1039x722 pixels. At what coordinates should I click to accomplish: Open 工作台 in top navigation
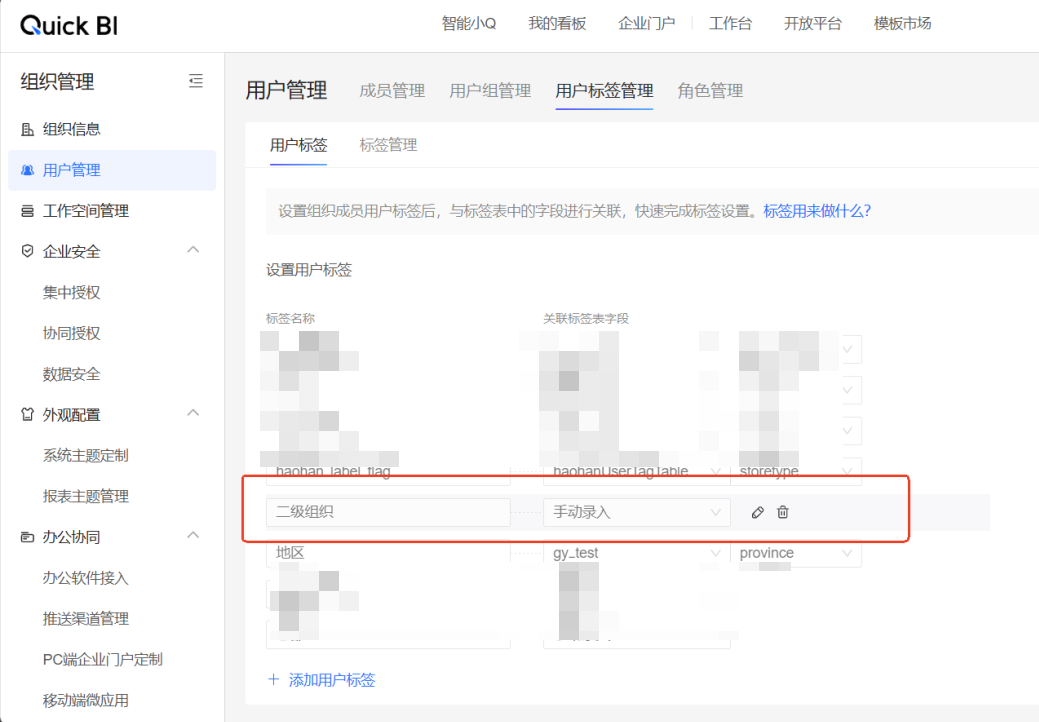coord(730,24)
